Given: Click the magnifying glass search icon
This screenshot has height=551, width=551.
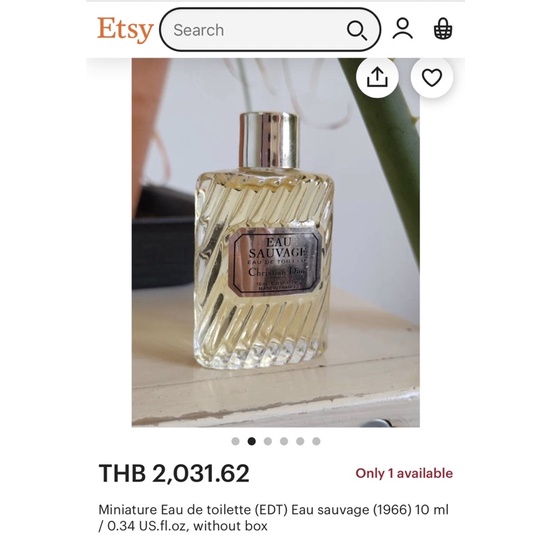Looking at the screenshot, I should (357, 30).
